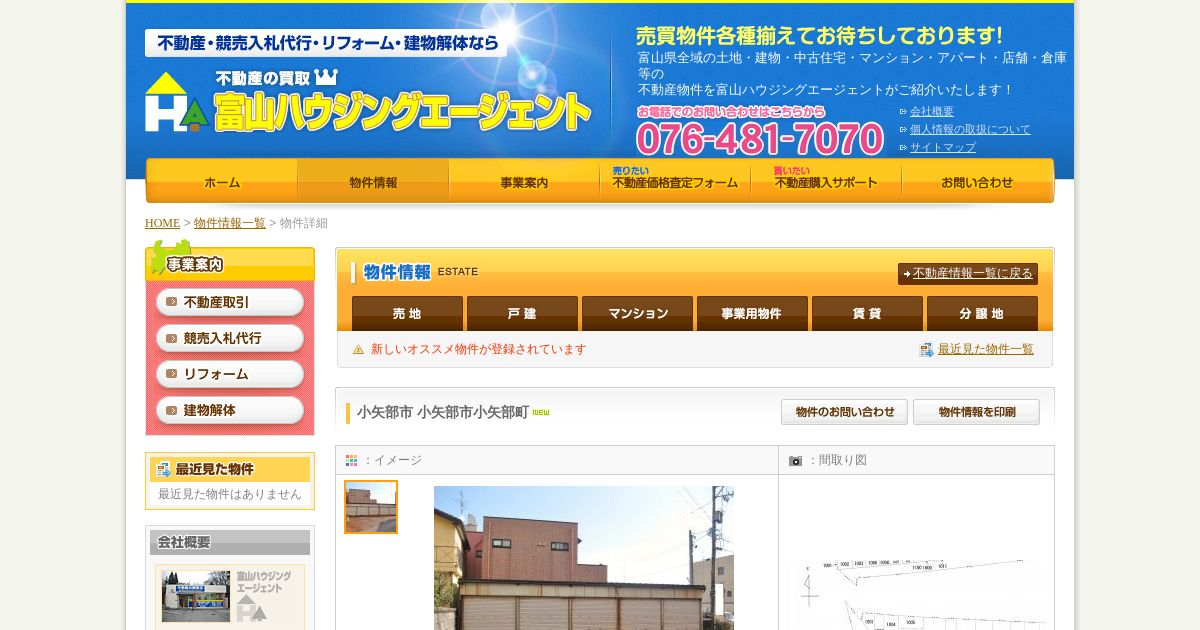This screenshot has height=630, width=1200.
Task: Open 競売入札代行 in the sidebar
Action: click(230, 338)
